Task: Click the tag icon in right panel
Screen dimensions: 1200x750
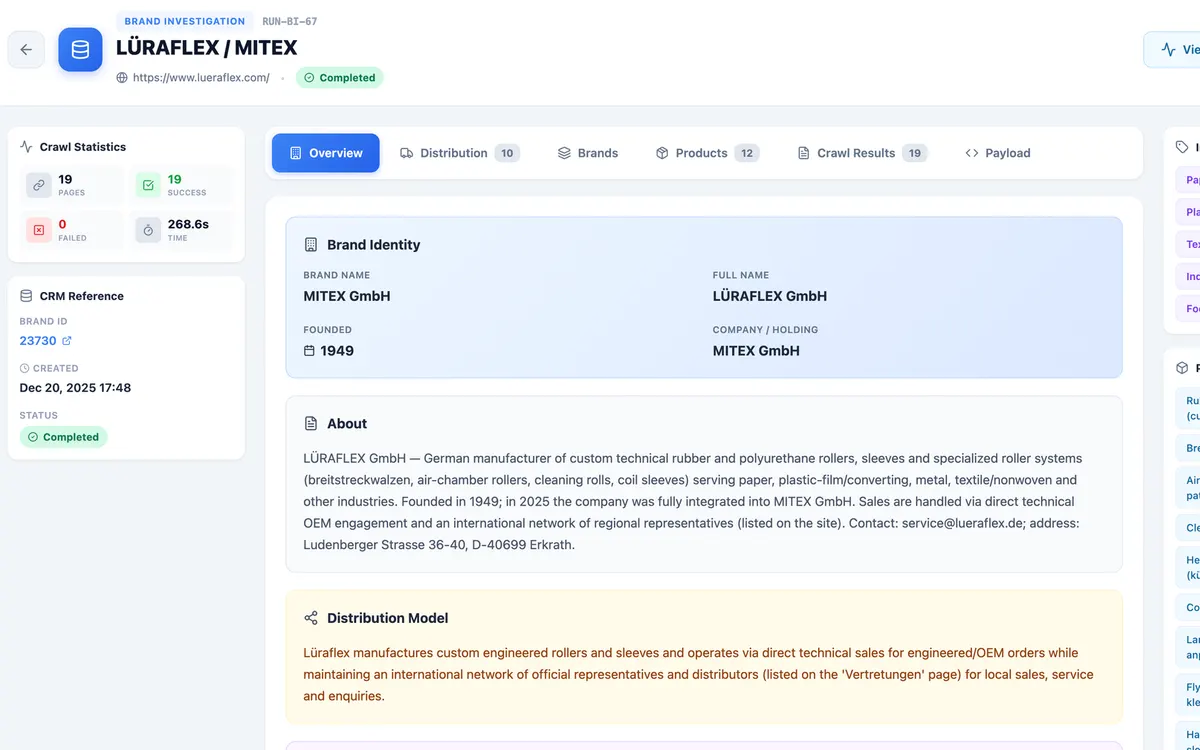Action: 1182,146
